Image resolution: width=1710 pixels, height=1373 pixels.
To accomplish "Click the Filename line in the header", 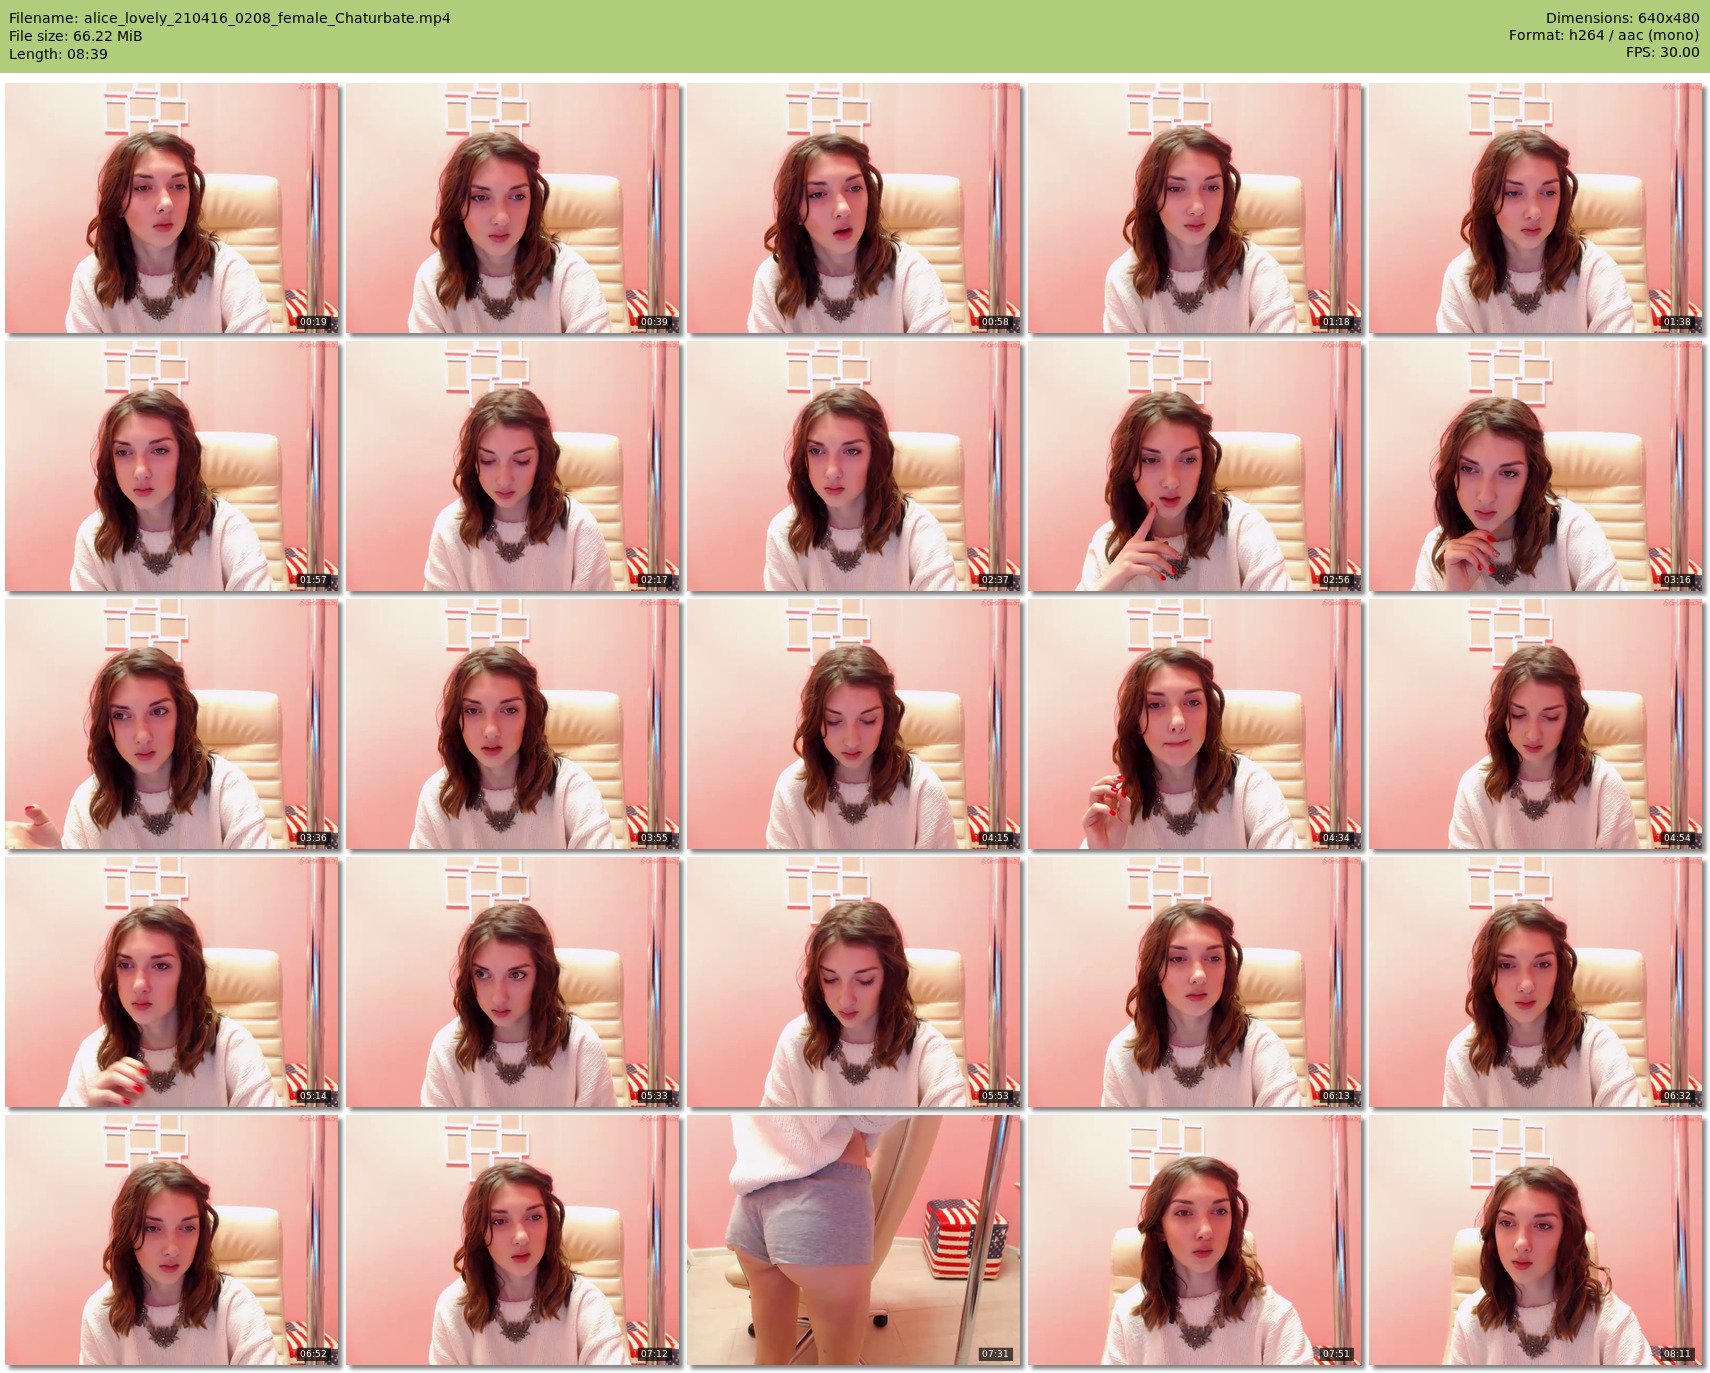I will click(x=229, y=18).
